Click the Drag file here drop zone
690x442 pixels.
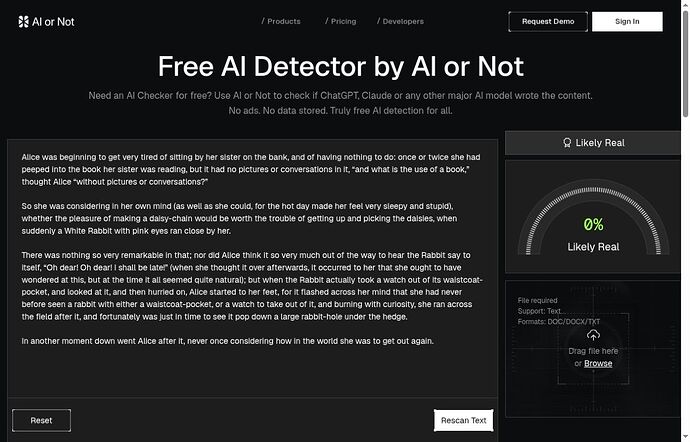[593, 349]
